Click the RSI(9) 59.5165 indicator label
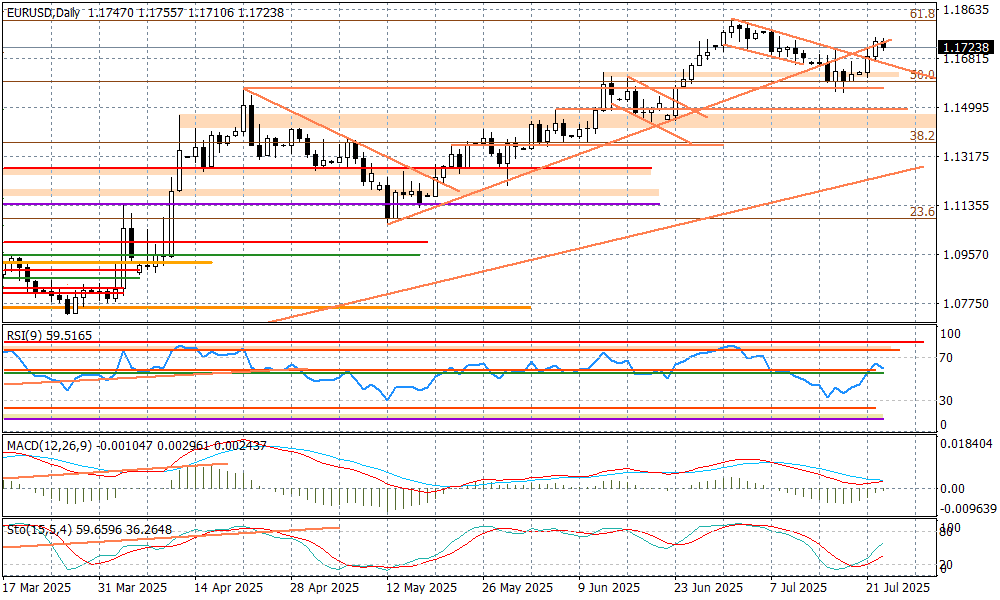The image size is (1000, 600). click(49, 334)
